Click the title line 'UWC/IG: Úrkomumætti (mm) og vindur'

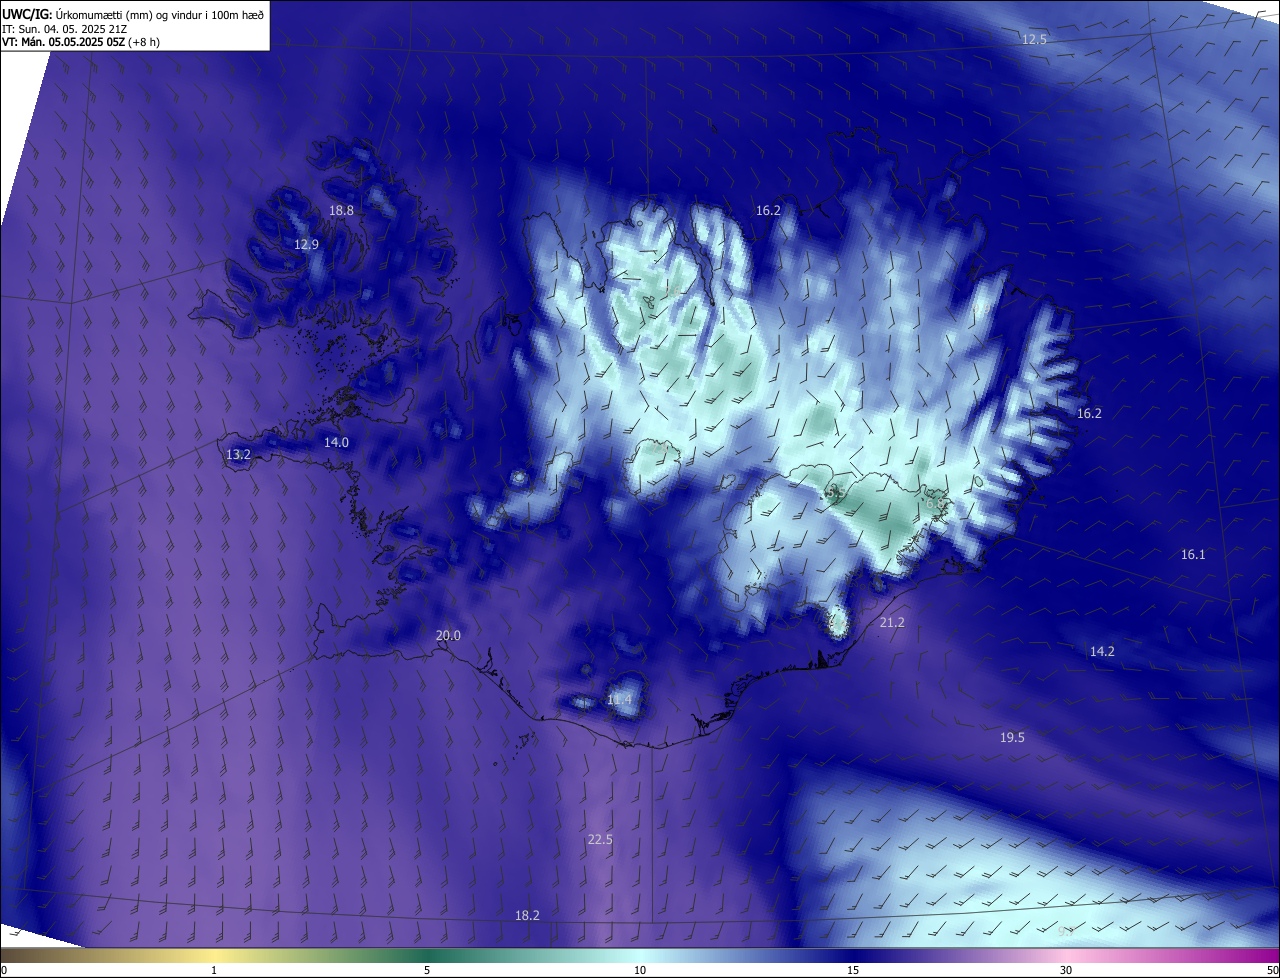point(133,13)
